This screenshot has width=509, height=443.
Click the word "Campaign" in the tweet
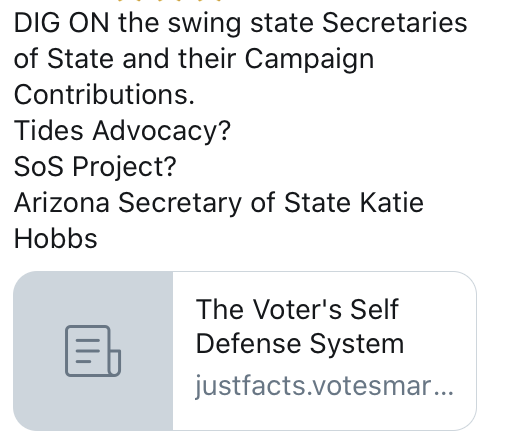tap(309, 59)
